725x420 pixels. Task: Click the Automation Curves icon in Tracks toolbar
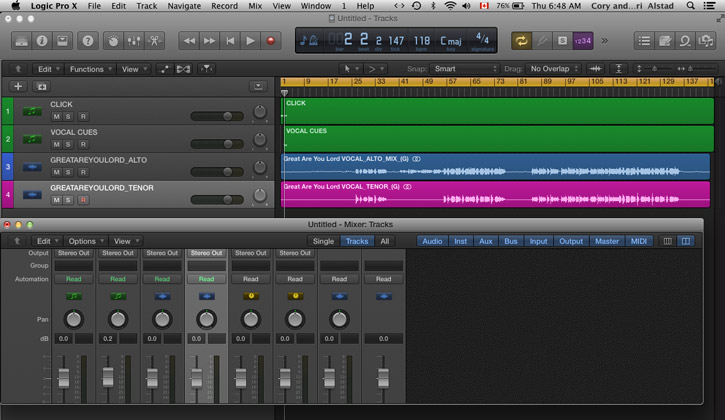tap(164, 69)
